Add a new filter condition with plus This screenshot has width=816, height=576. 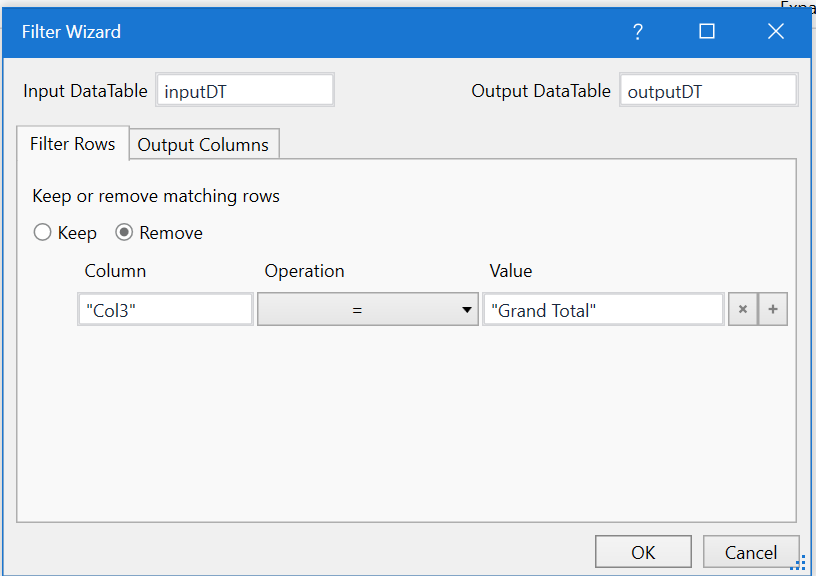773,310
